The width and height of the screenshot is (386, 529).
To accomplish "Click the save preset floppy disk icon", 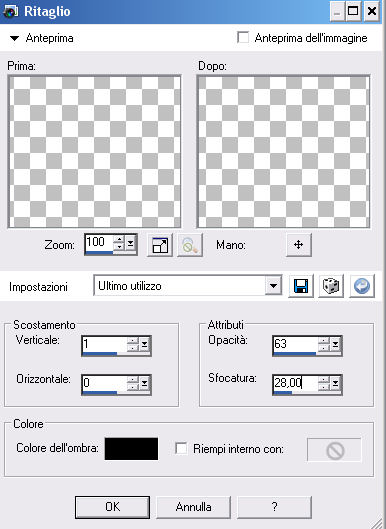I will pos(301,286).
